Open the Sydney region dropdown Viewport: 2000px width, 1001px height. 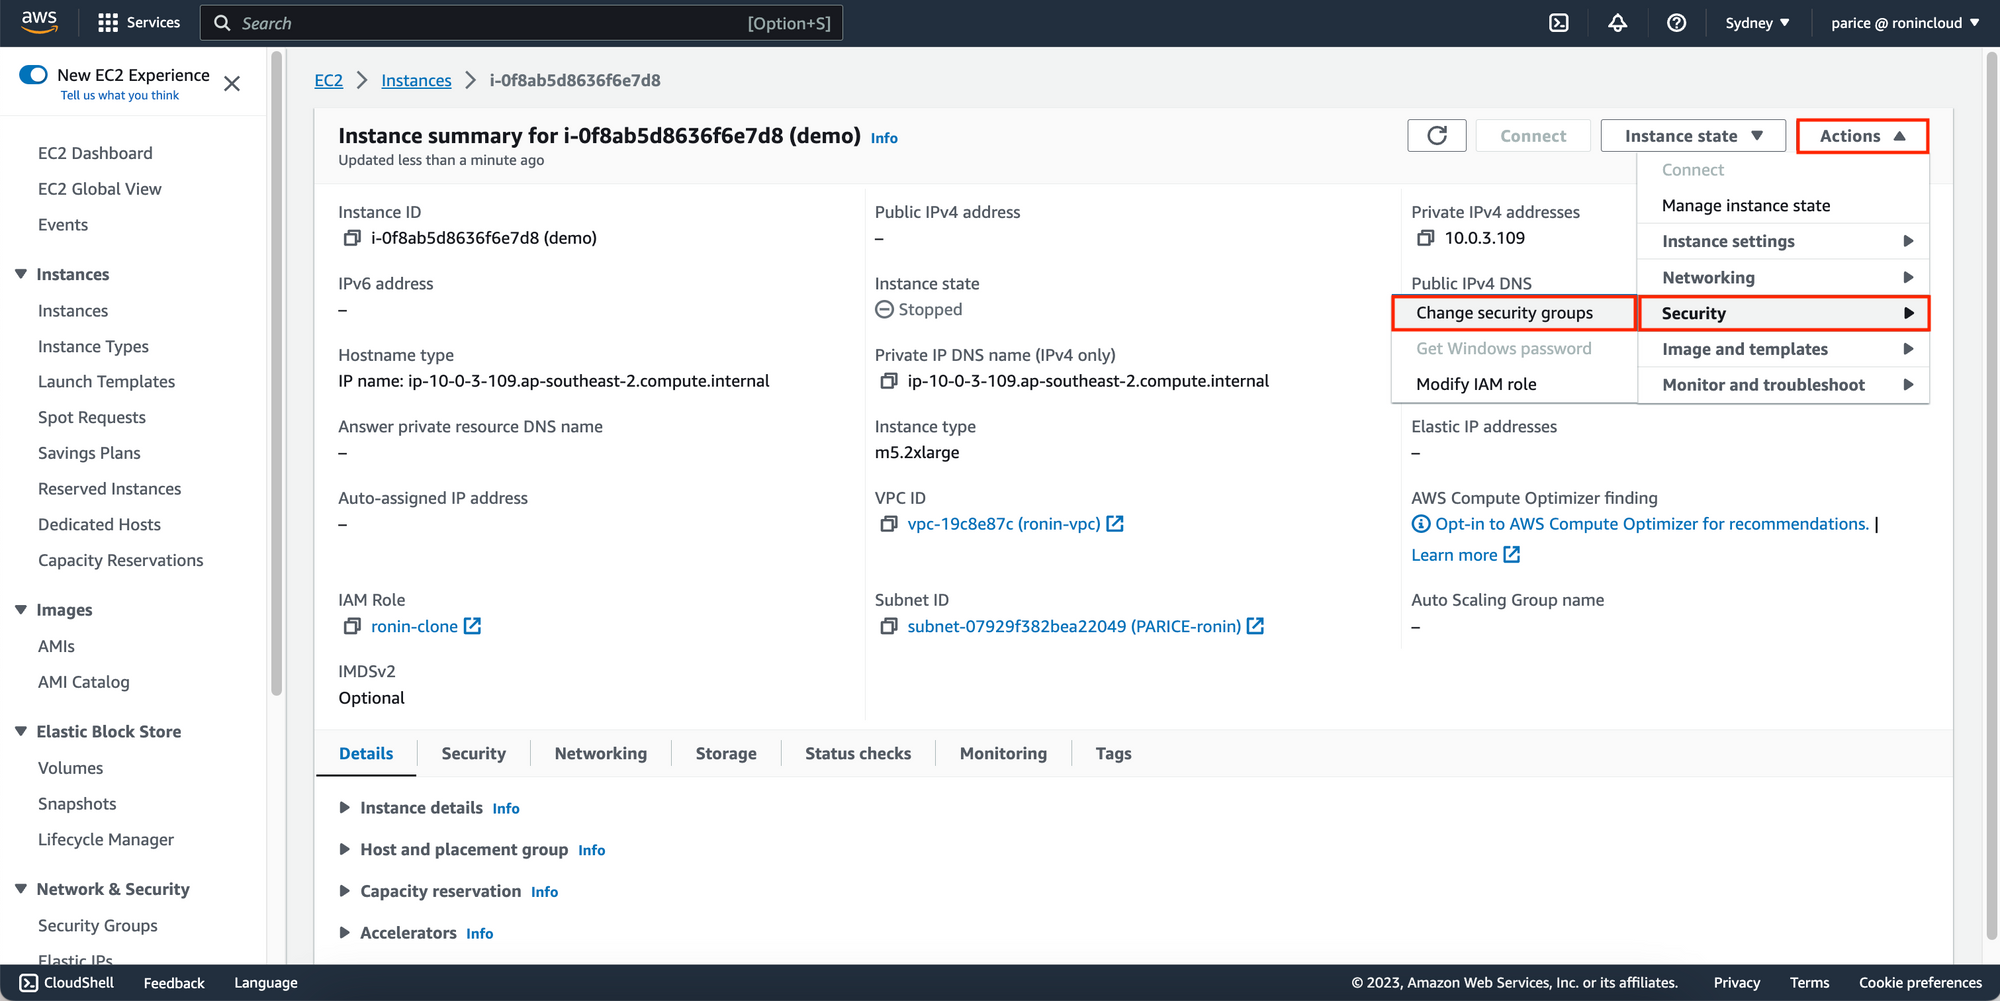(1757, 23)
